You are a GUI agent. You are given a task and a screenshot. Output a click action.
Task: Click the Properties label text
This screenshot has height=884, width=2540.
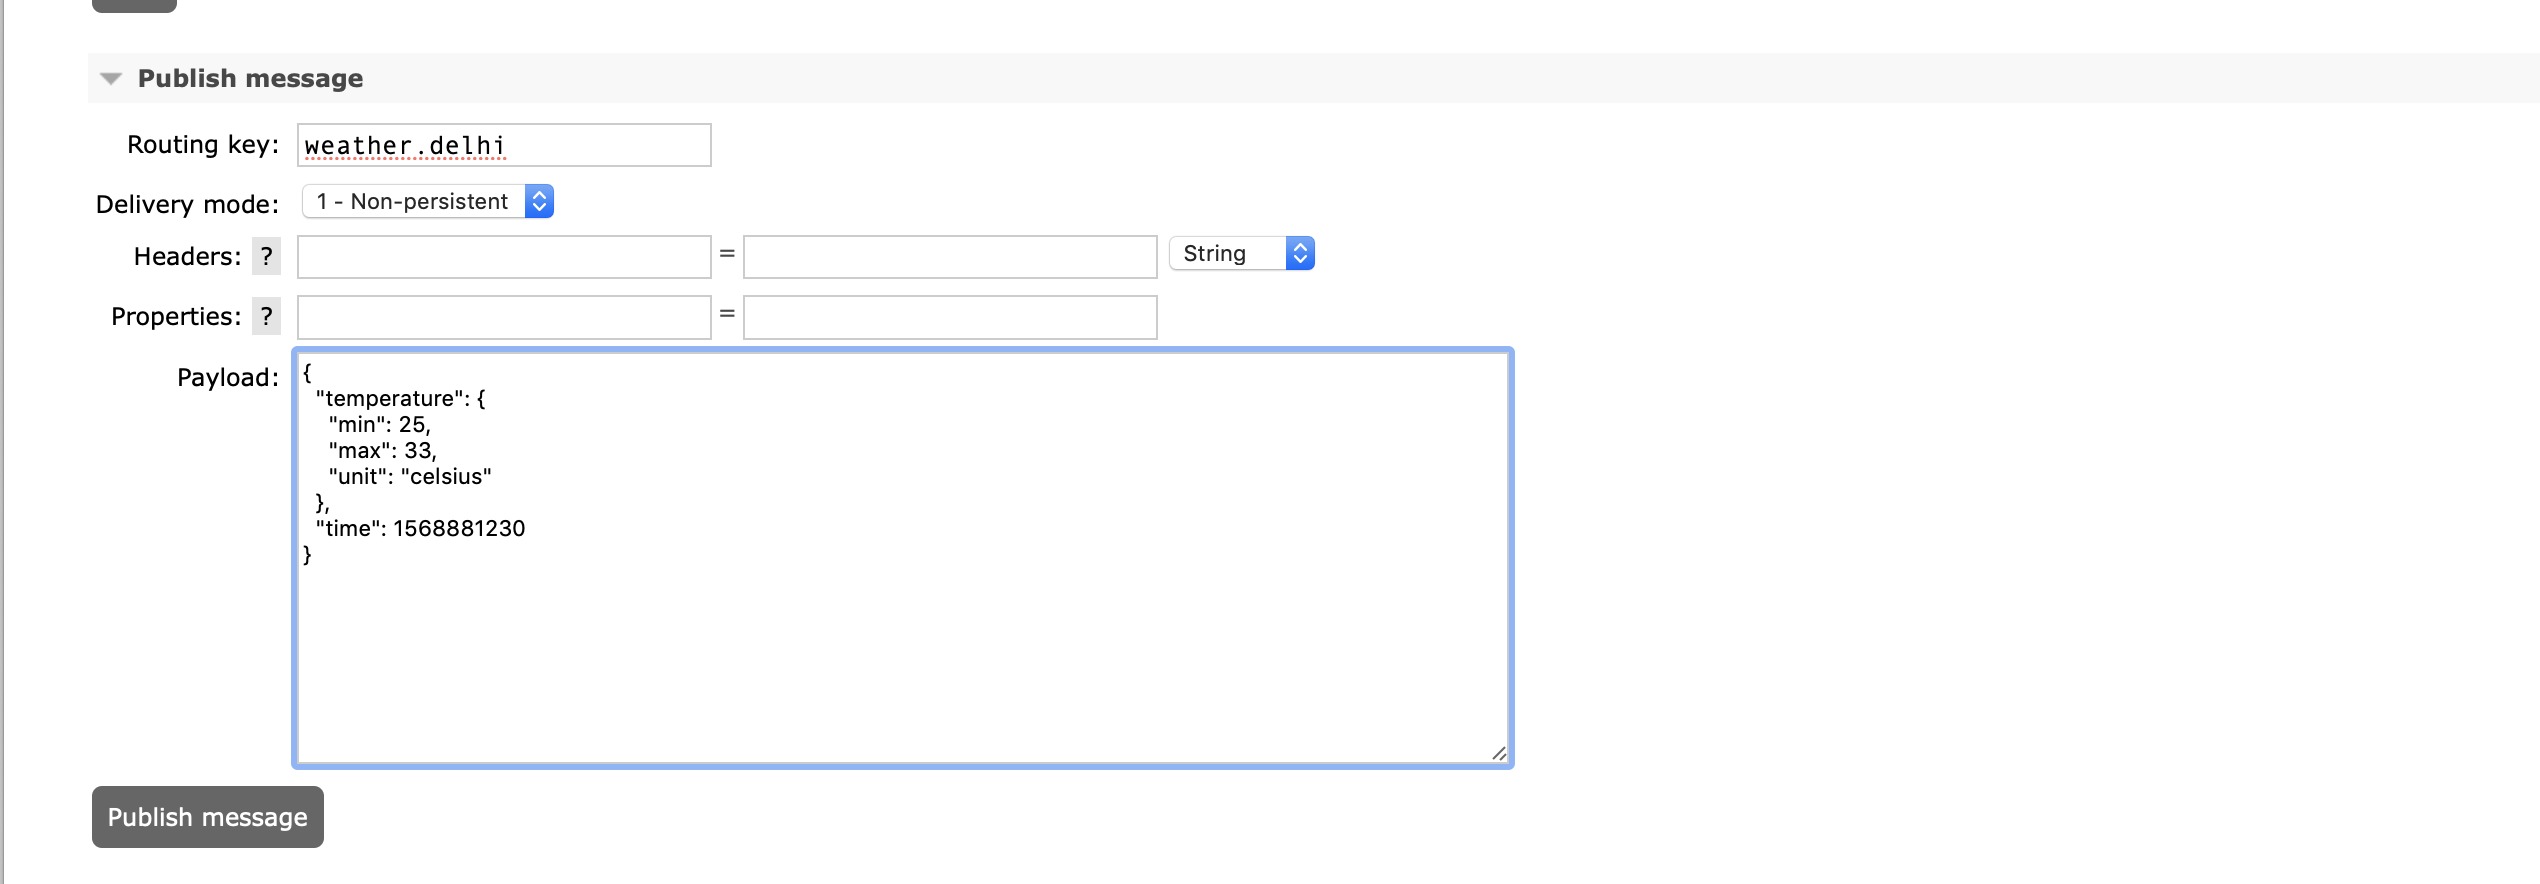(176, 317)
